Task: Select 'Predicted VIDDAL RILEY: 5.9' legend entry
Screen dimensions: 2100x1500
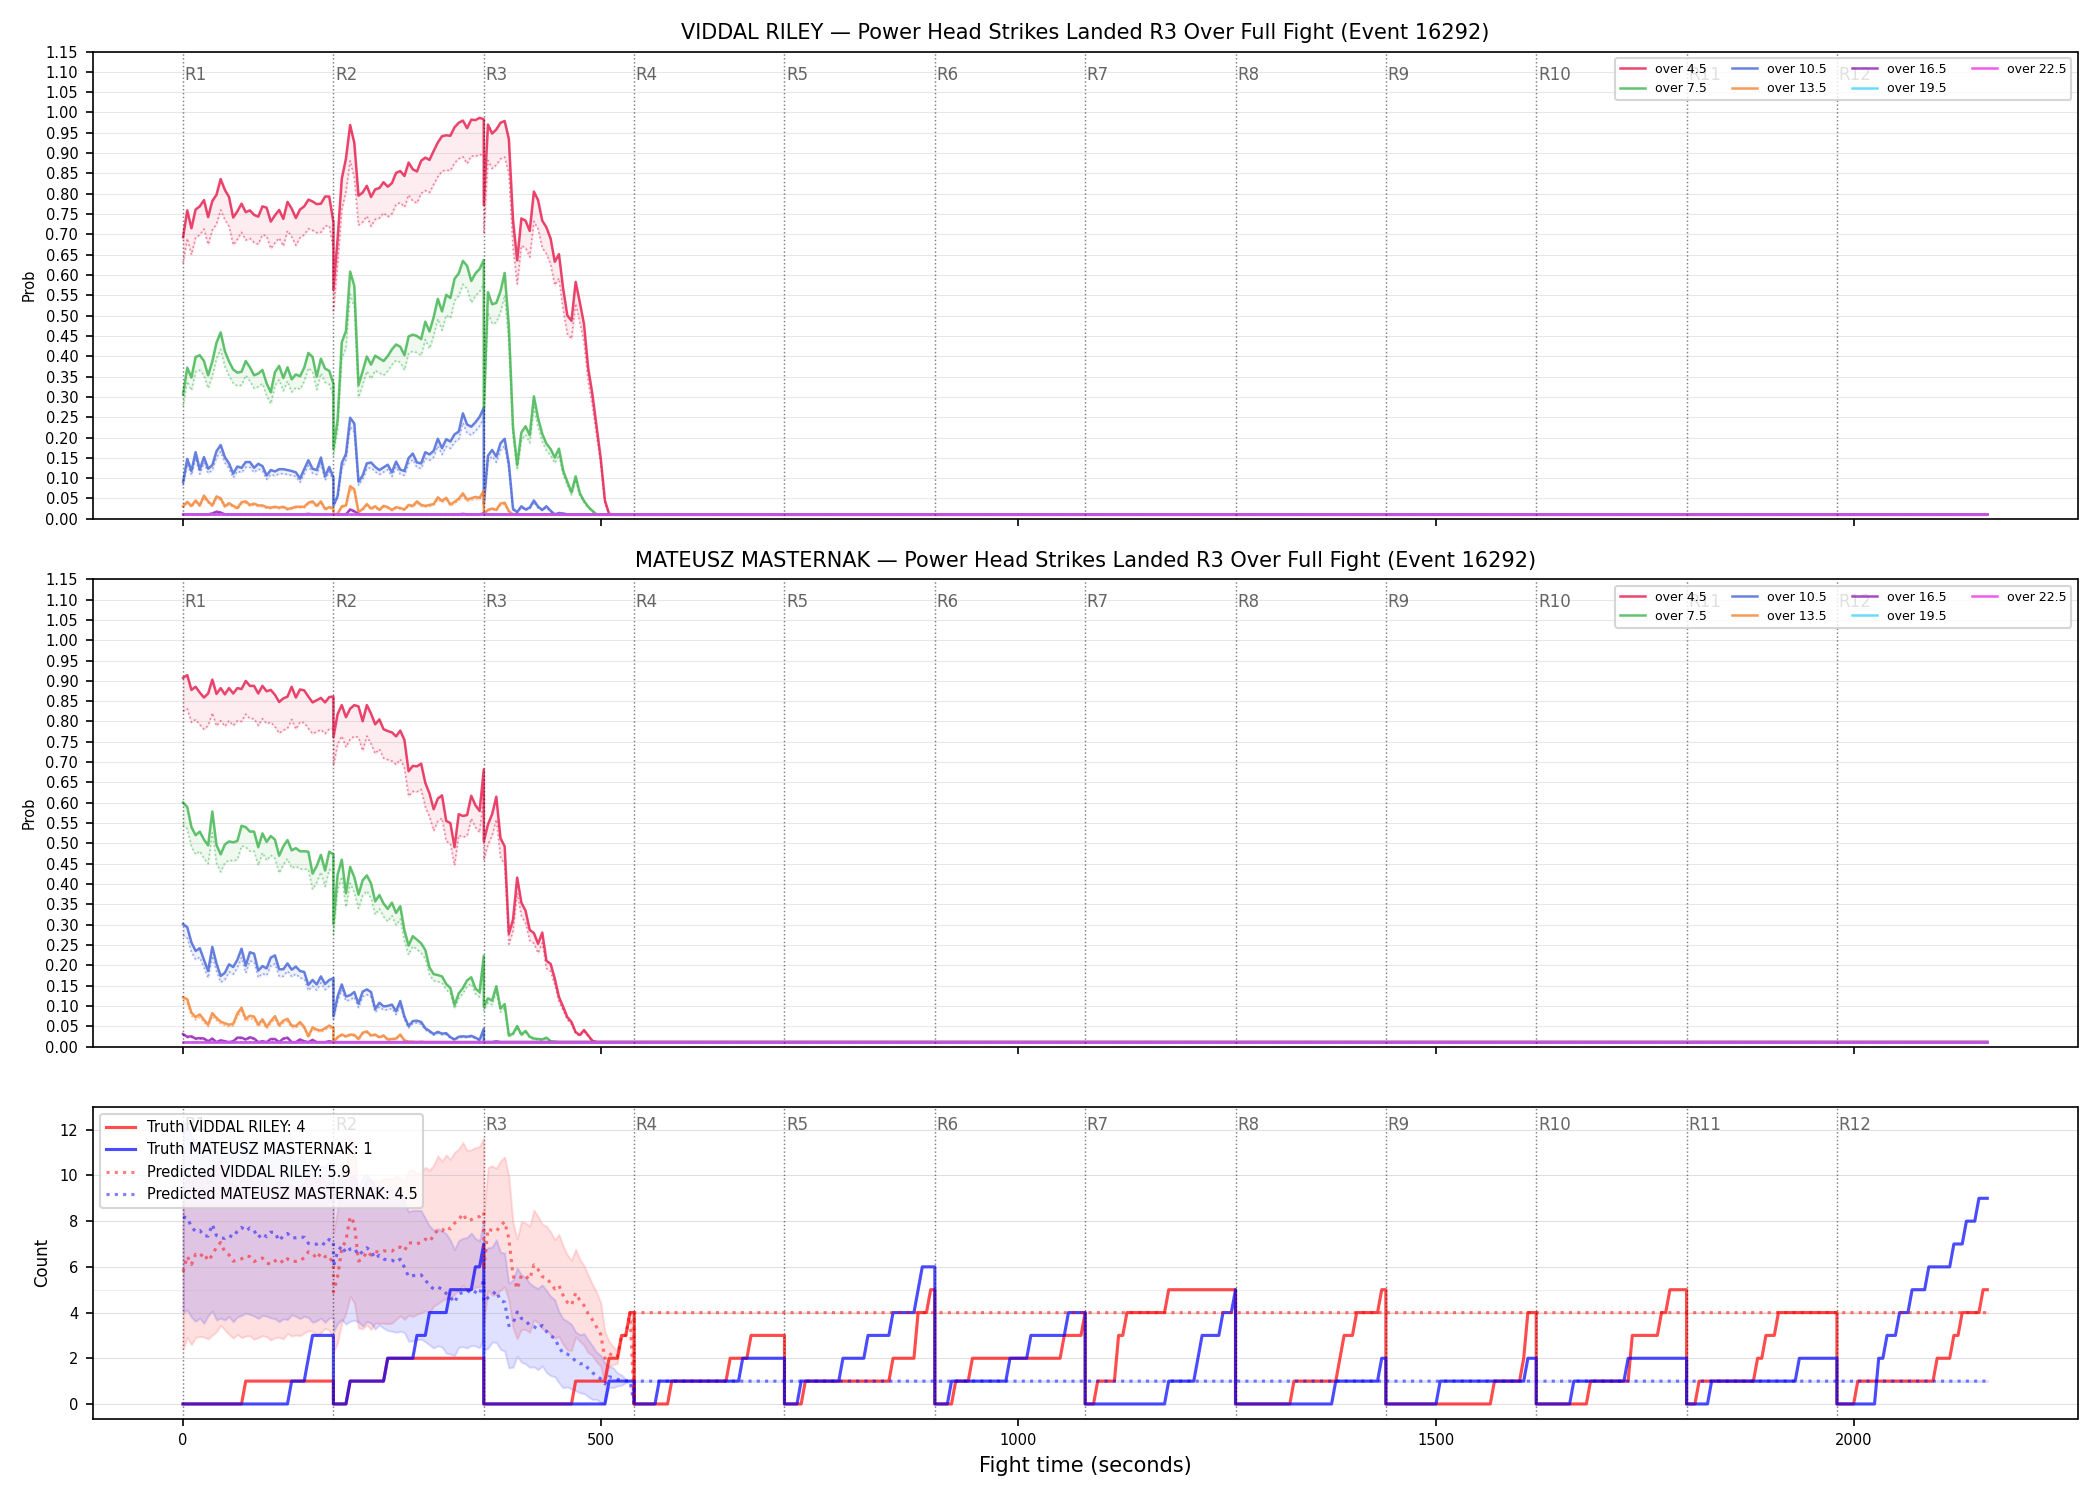Action: [x=228, y=1171]
